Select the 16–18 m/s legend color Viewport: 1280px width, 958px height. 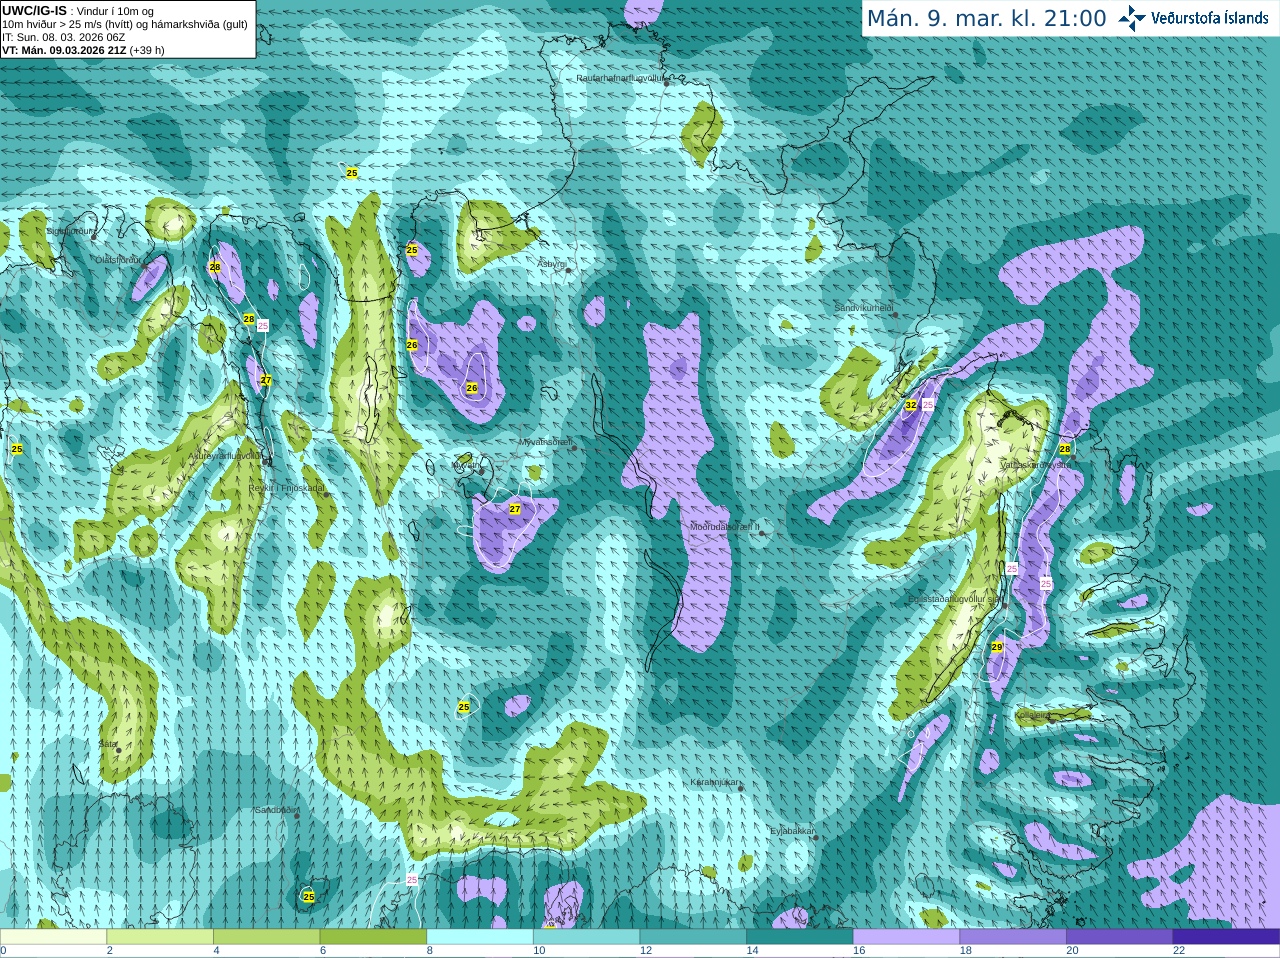907,936
